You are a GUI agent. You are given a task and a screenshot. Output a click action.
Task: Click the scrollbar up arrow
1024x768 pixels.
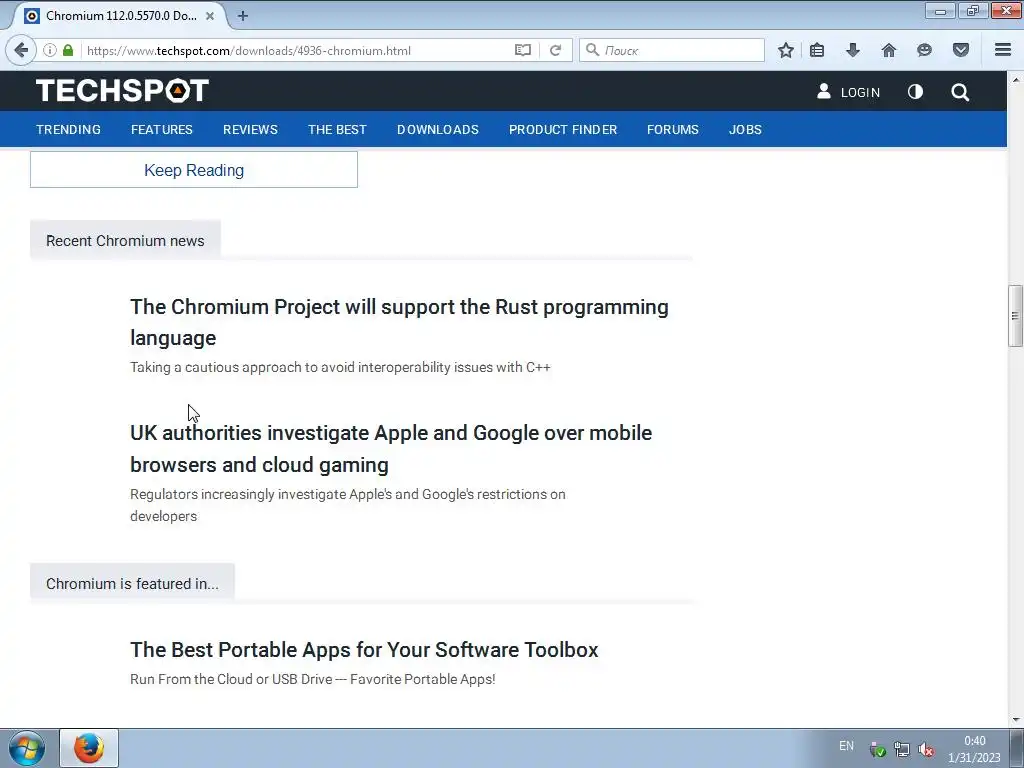click(x=1015, y=80)
